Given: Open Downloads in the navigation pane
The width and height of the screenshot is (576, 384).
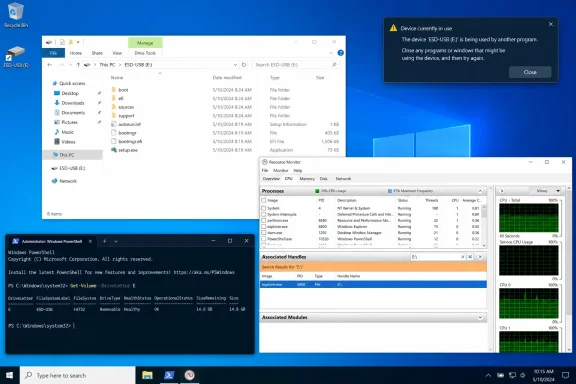Looking at the screenshot, I should 73,103.
